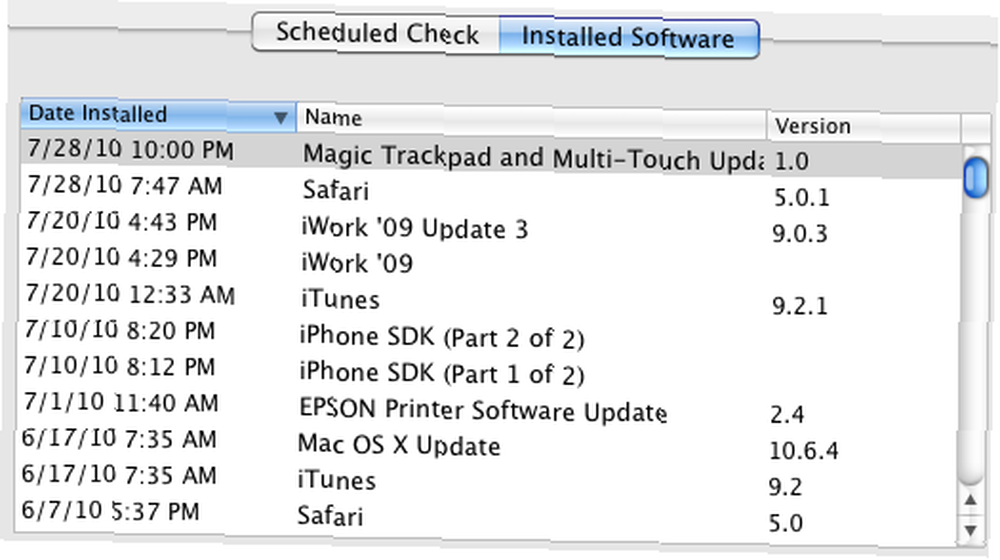The image size is (1000, 560).
Task: Select Safari in the 7/28/10 7:47 AM row
Action: pyautogui.click(x=335, y=190)
